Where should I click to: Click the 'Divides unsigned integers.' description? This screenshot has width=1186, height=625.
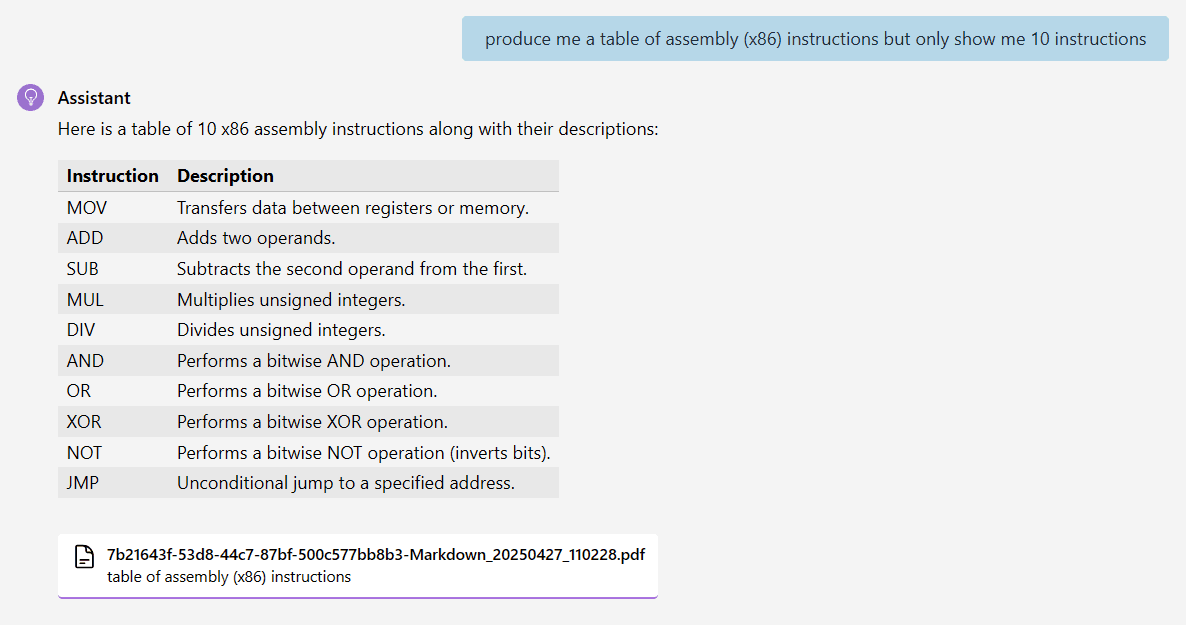[x=281, y=330]
